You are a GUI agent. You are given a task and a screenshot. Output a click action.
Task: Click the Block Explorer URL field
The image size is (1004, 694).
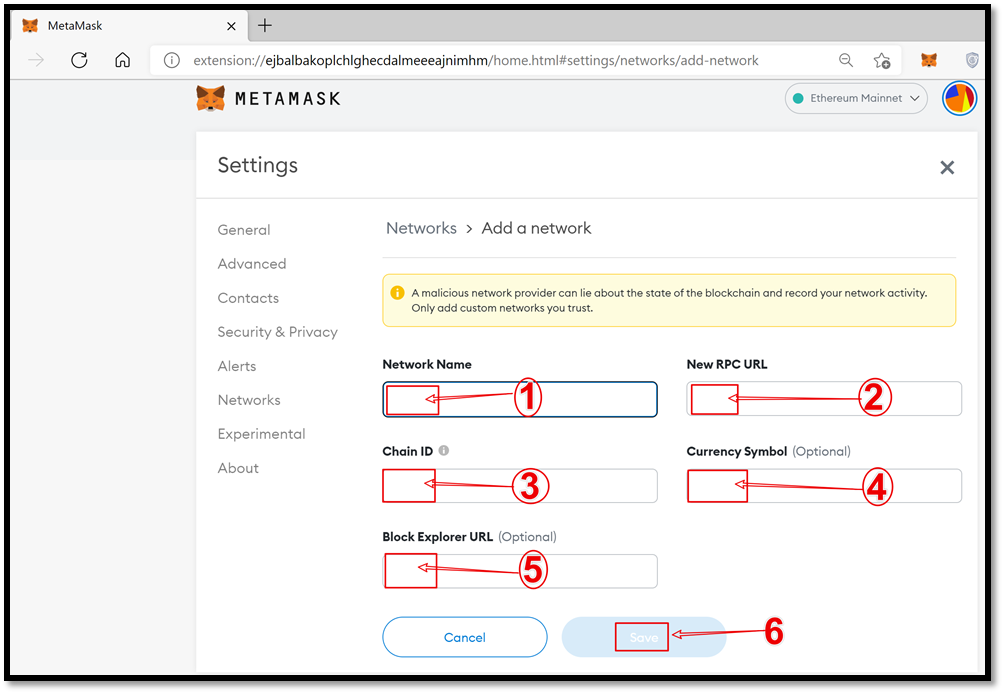coord(519,571)
